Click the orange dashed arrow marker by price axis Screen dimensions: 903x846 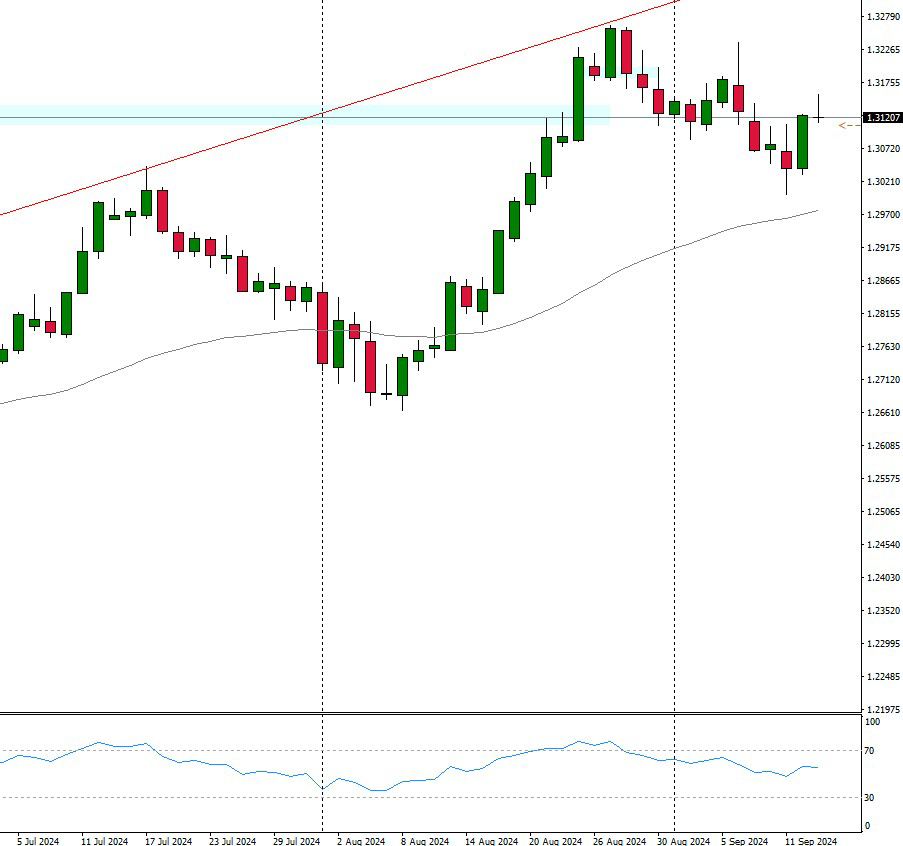pos(848,125)
